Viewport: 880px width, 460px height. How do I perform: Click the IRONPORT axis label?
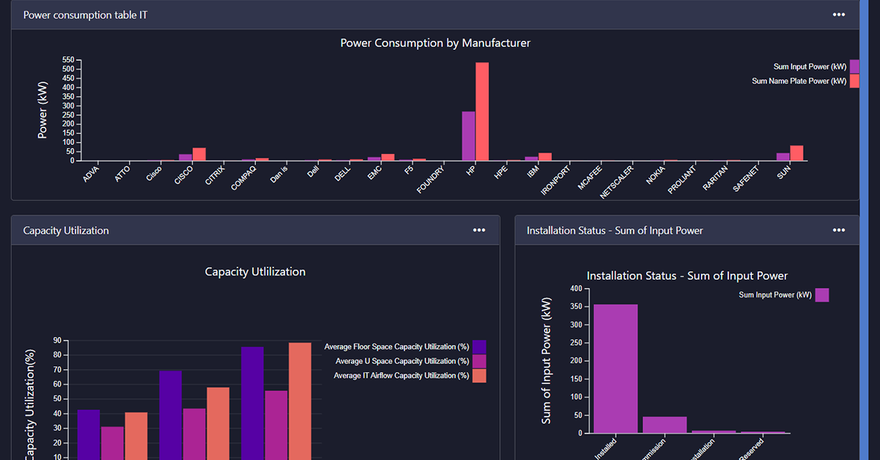coord(556,180)
